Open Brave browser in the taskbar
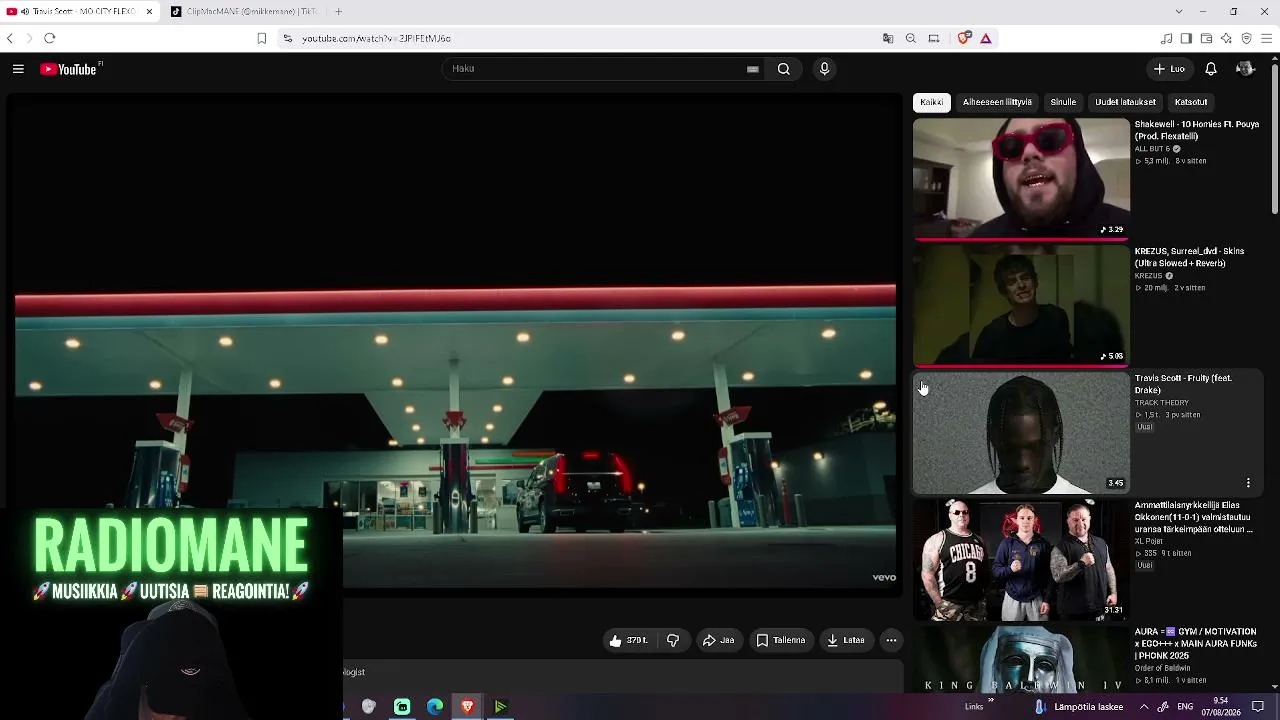 467,707
